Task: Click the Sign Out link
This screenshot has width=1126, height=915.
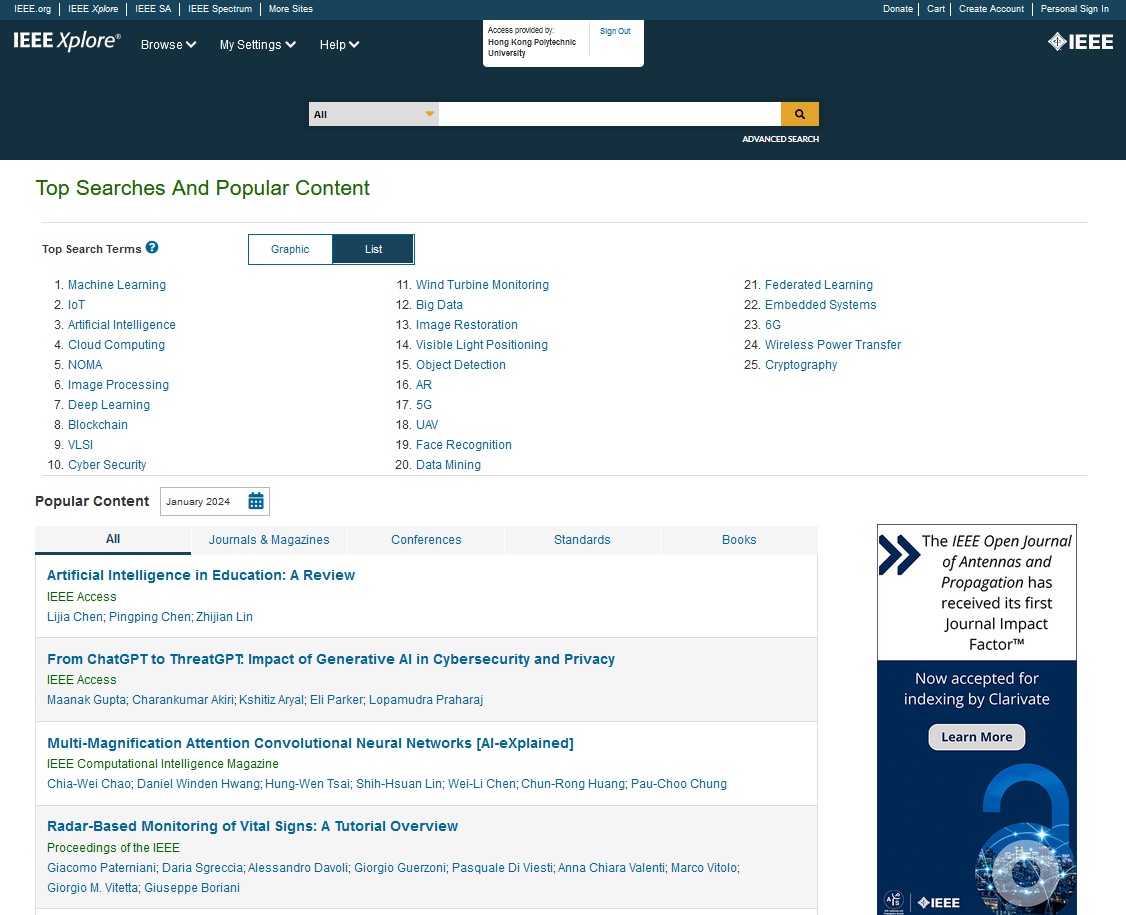Action: pyautogui.click(x=615, y=32)
